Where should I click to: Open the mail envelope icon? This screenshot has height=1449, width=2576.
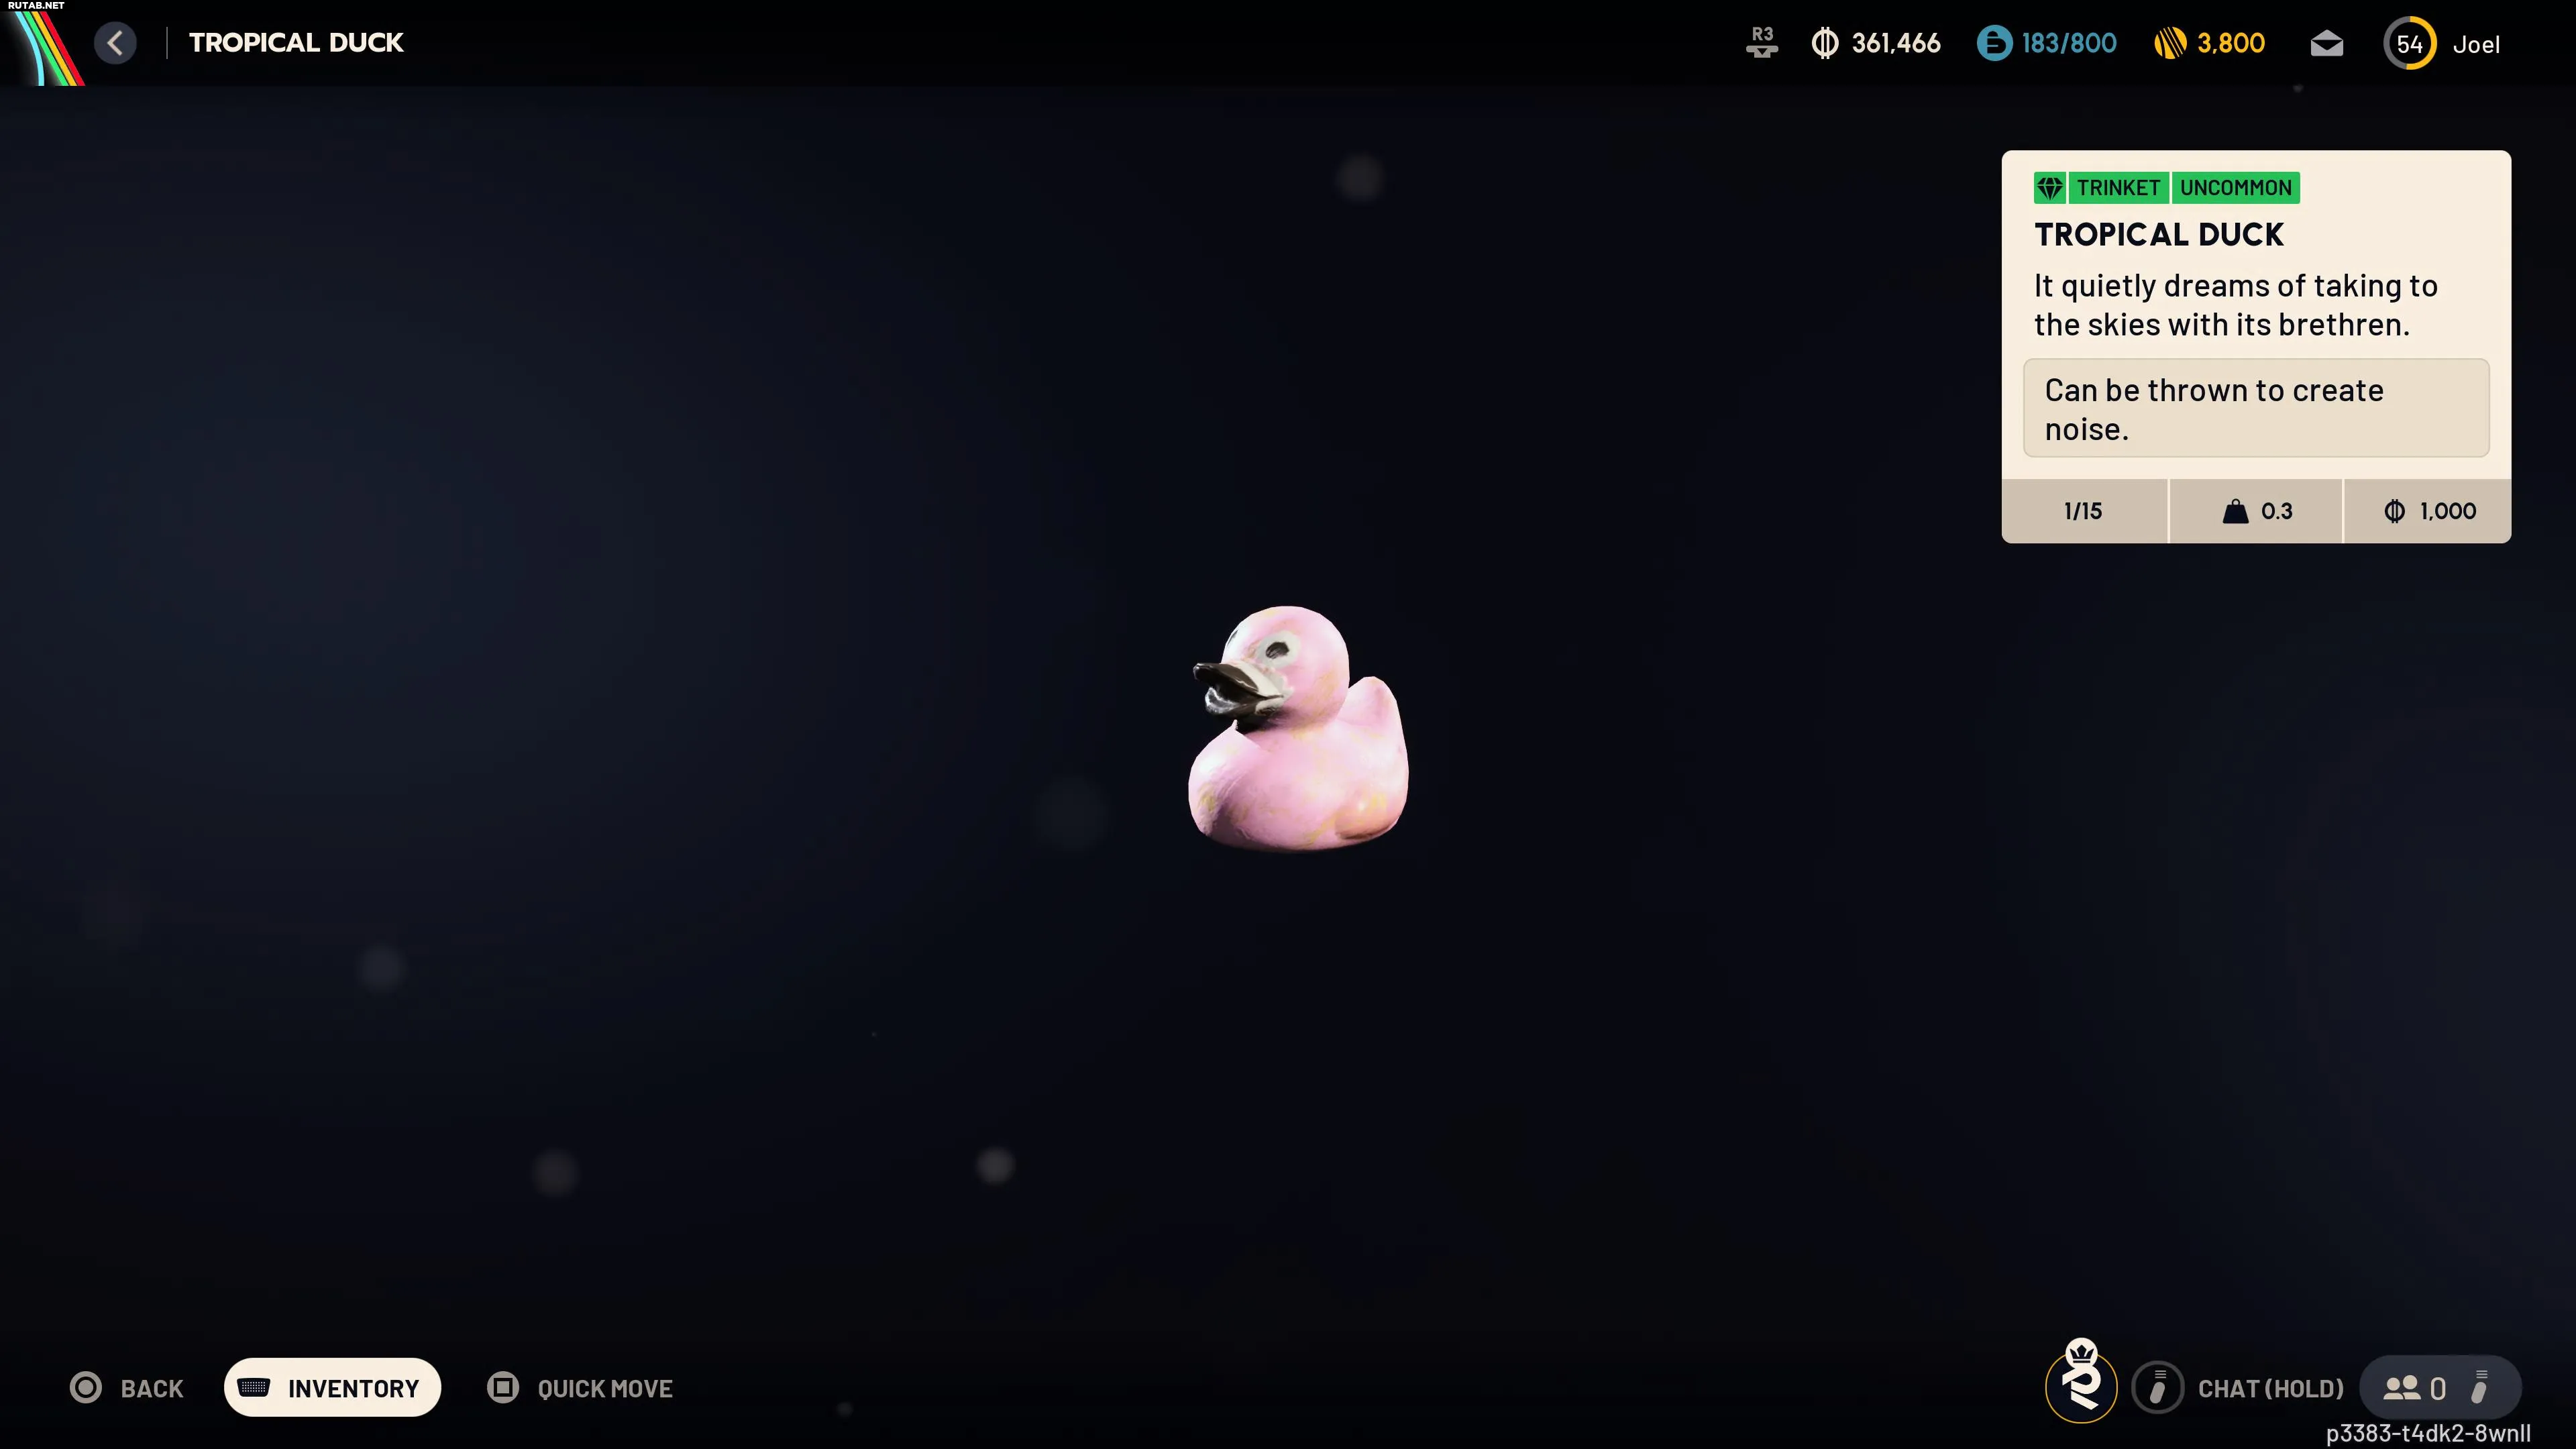[2326, 44]
